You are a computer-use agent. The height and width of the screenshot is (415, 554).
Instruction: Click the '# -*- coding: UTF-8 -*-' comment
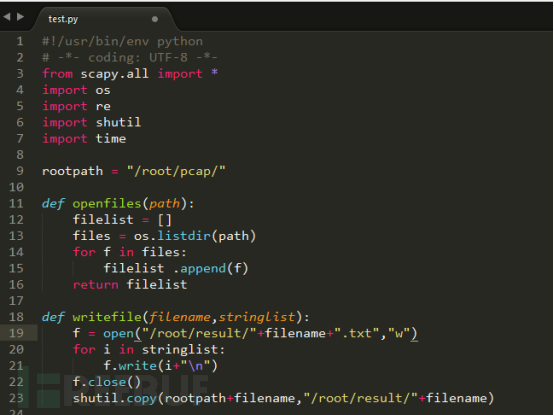pos(130,57)
